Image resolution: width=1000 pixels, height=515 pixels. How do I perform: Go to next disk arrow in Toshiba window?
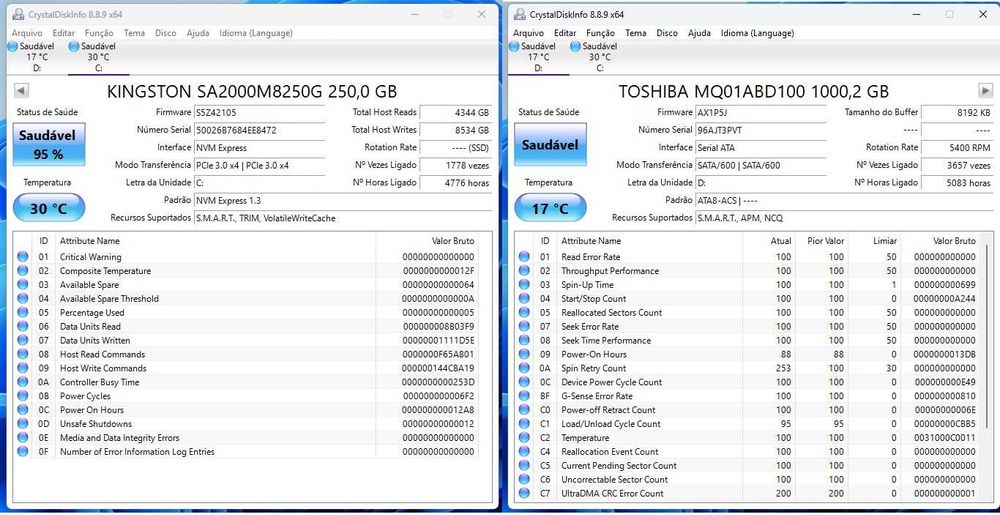985,91
